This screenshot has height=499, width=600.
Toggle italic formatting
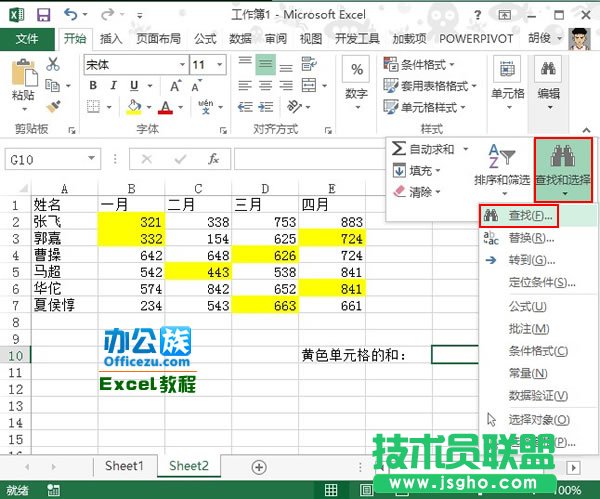pyautogui.click(x=113, y=85)
